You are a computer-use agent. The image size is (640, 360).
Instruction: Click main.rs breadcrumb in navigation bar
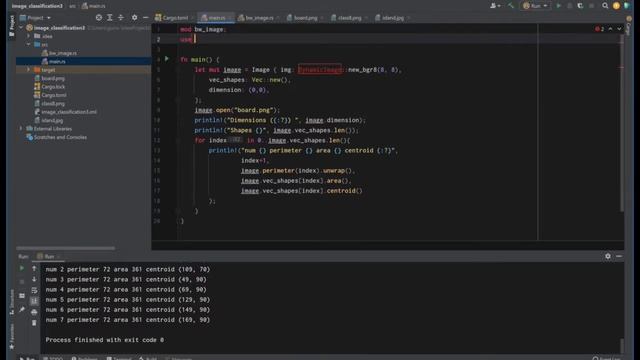(x=94, y=6)
